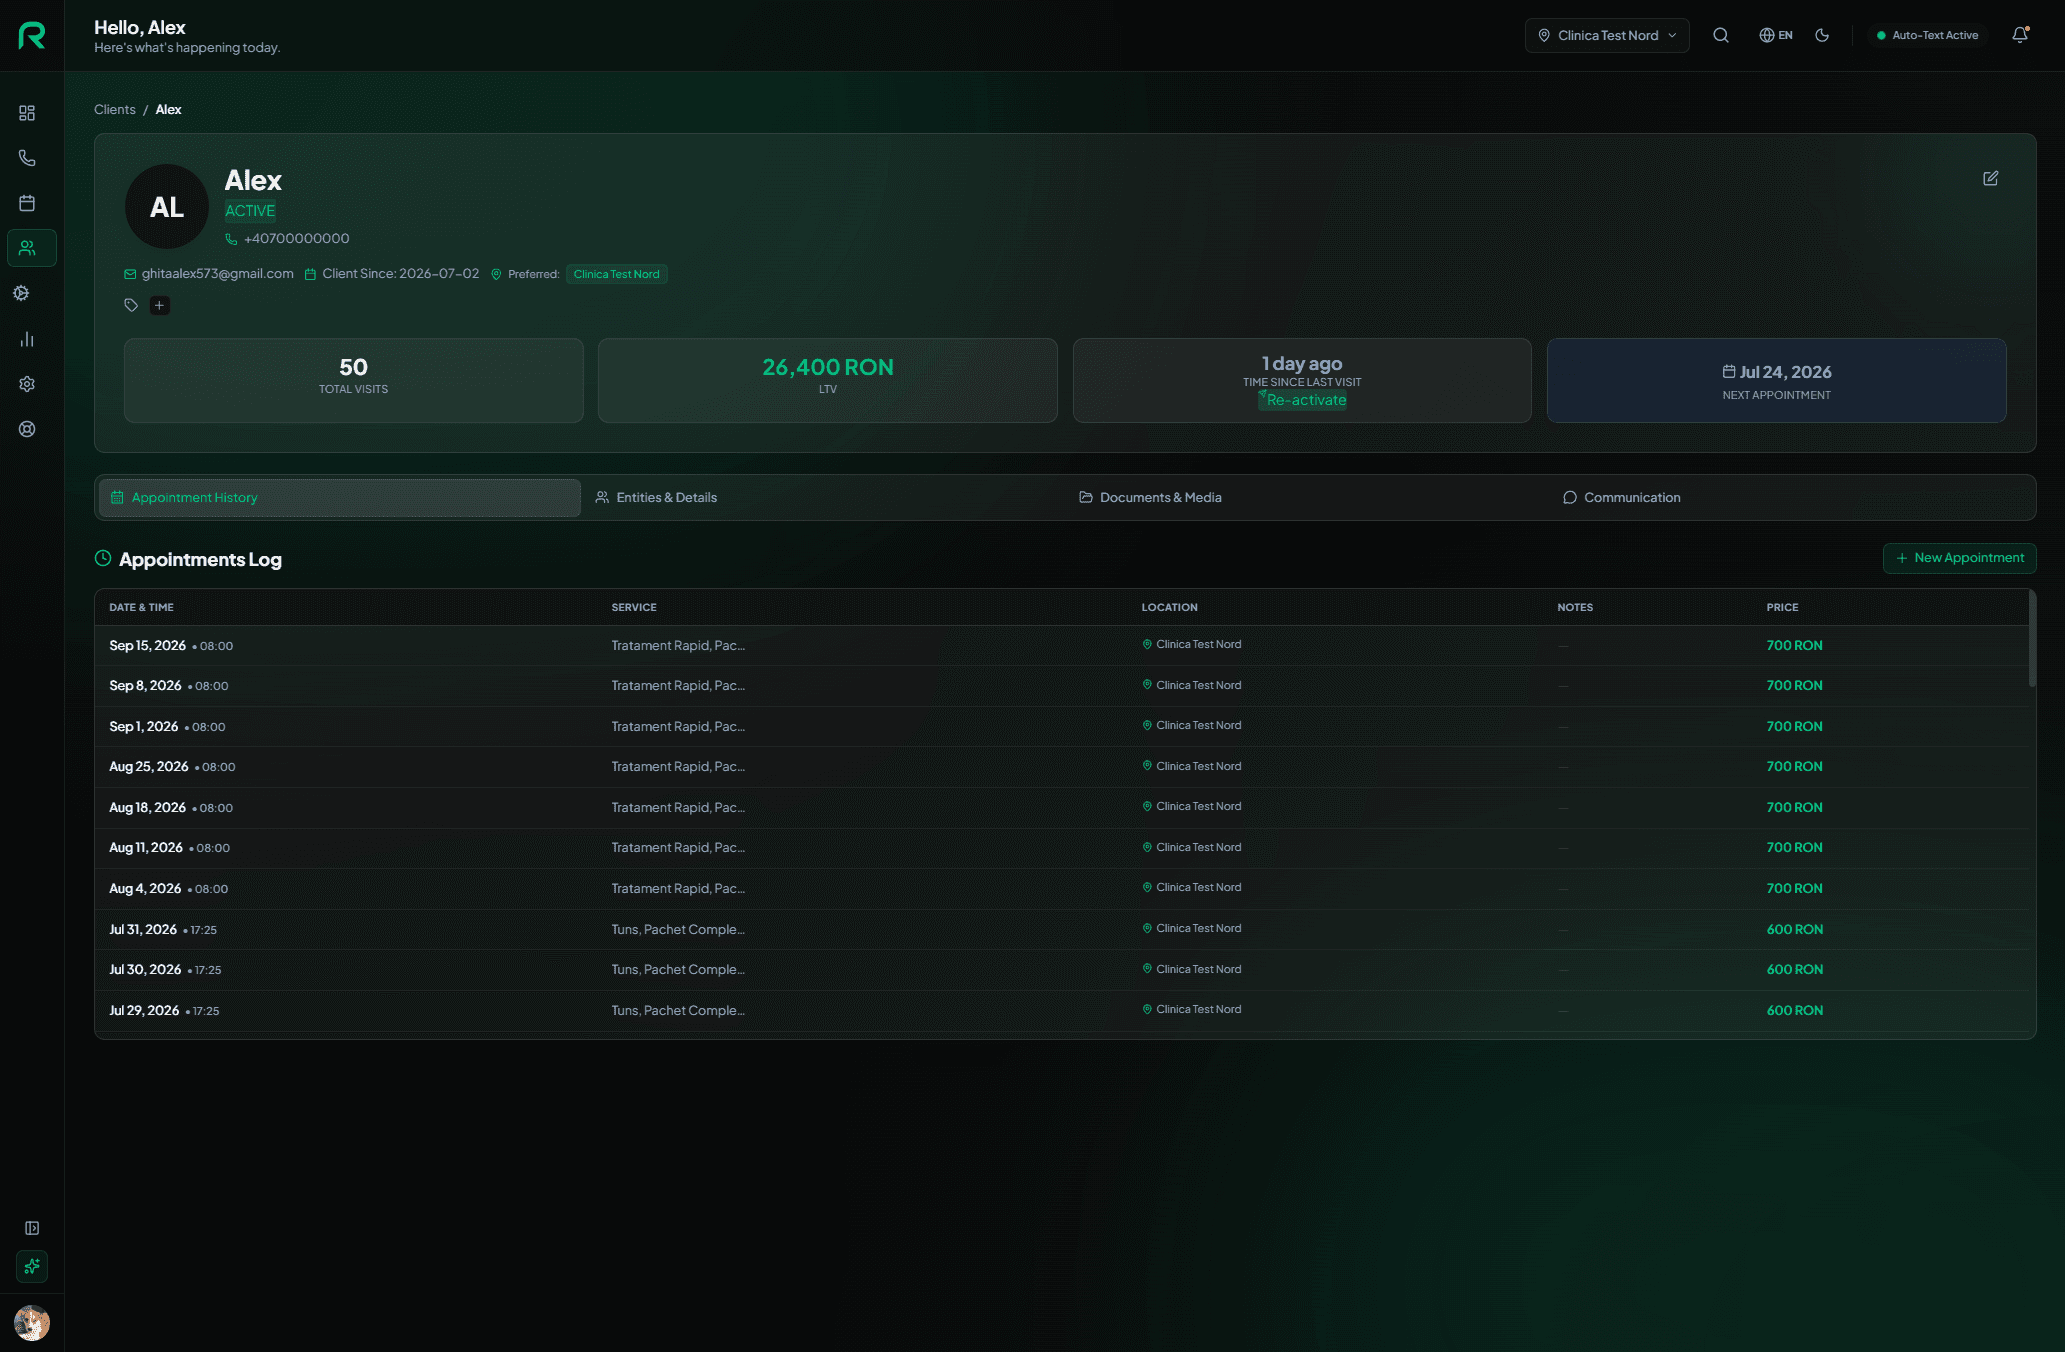2065x1352 pixels.
Task: Switch to the Communication tab
Action: pos(1622,497)
